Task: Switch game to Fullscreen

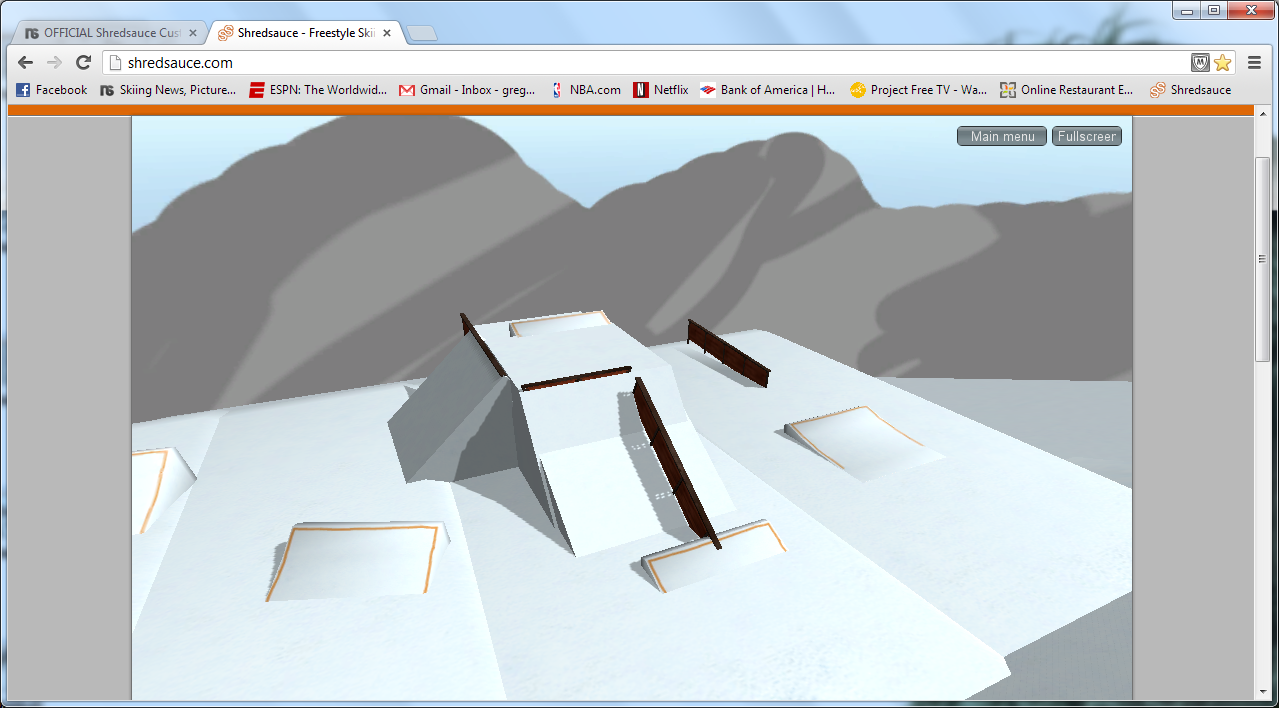Action: [1086, 136]
